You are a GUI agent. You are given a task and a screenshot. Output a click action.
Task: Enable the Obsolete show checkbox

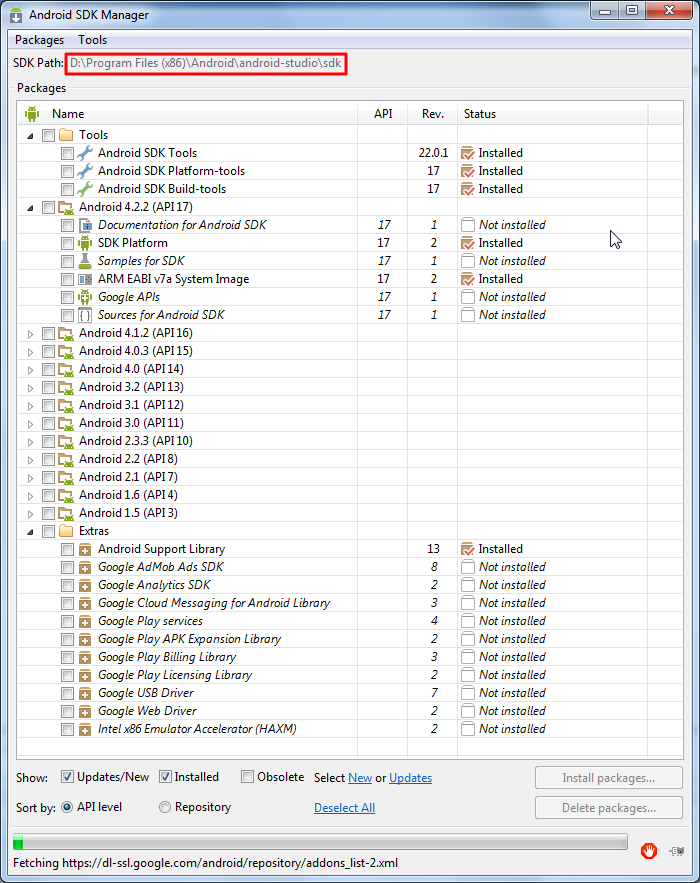click(247, 777)
